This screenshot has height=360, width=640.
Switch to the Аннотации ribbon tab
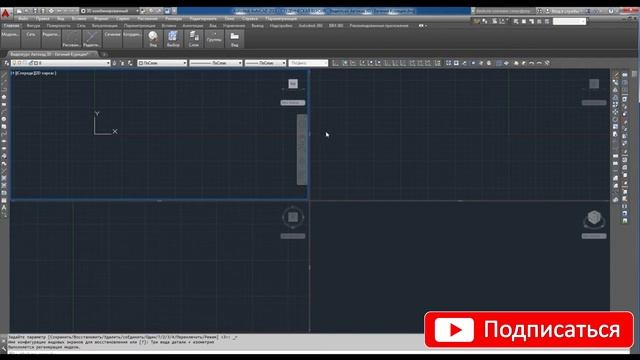point(193,26)
